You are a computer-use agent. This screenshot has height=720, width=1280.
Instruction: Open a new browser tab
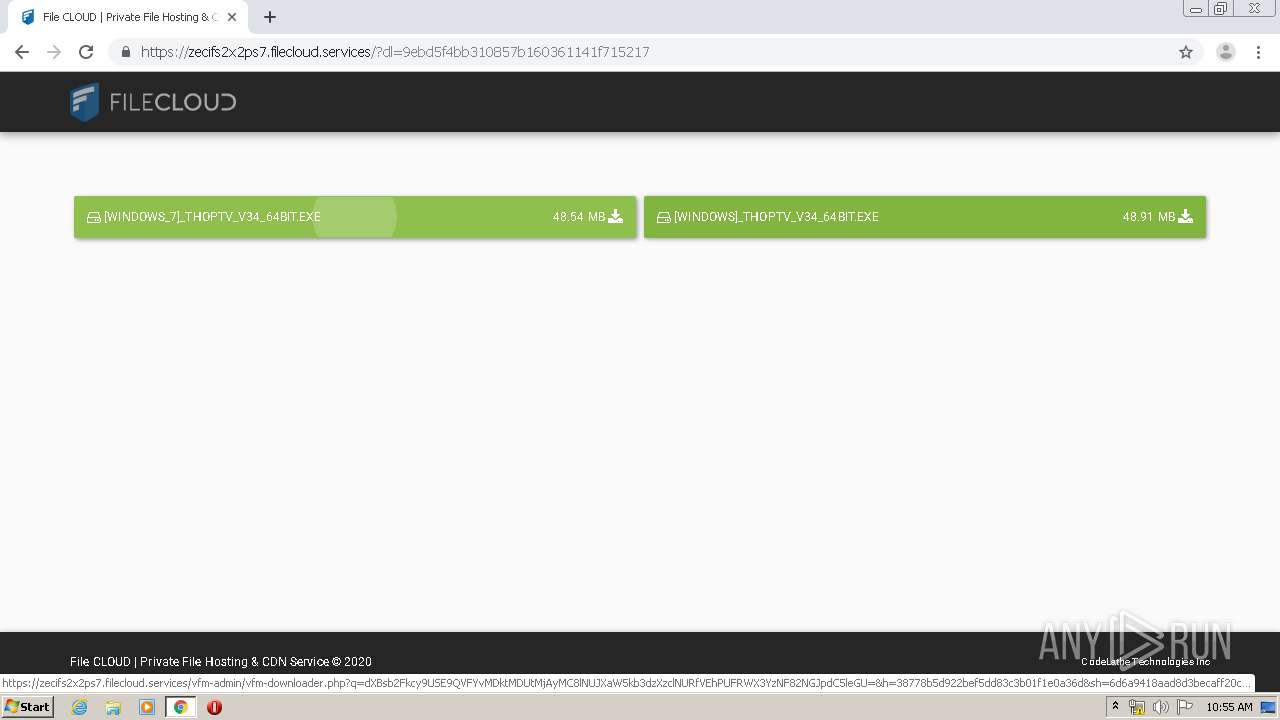270,17
